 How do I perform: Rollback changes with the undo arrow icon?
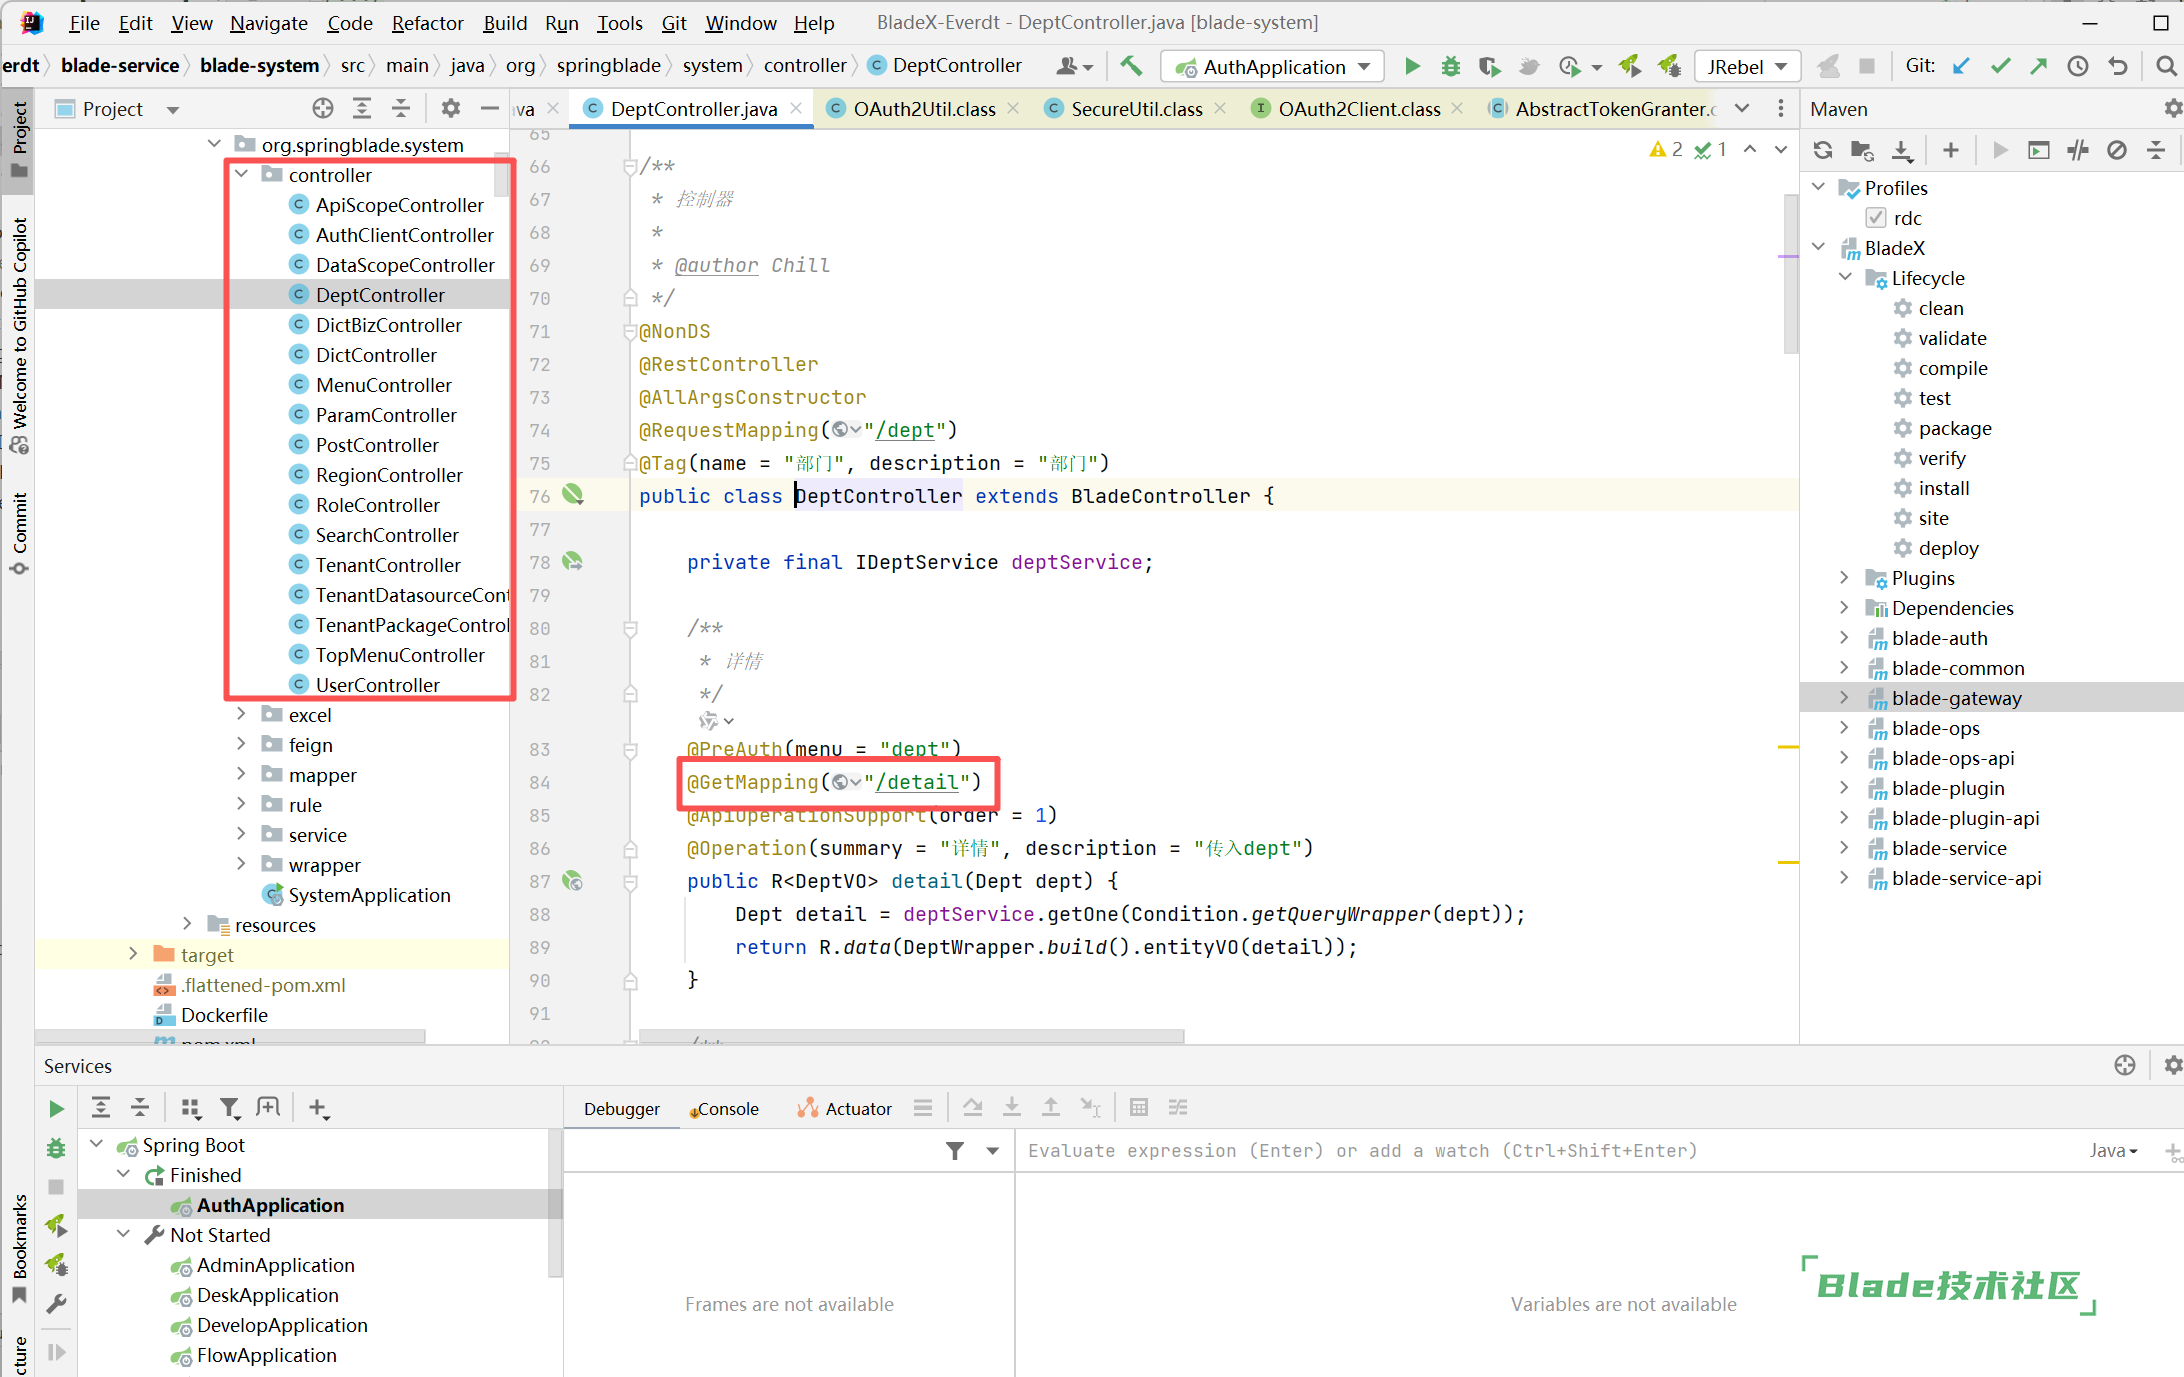pos(2118,66)
